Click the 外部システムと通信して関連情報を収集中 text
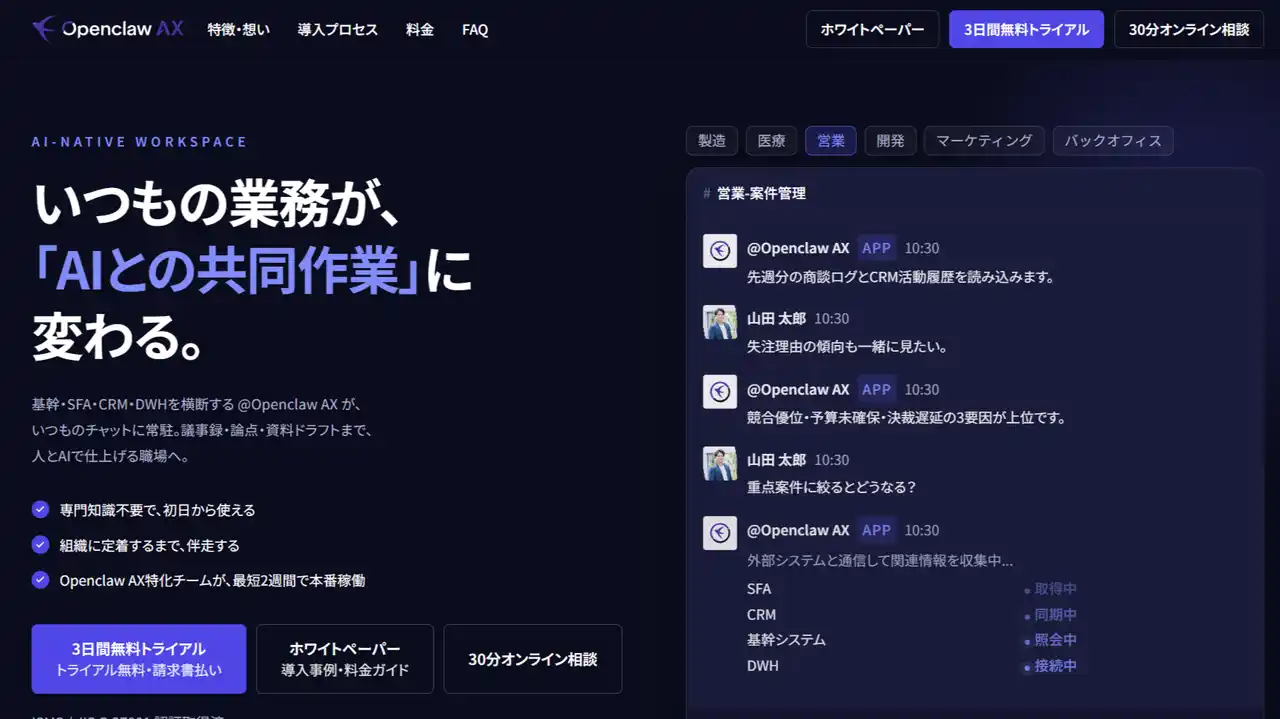 [x=879, y=561]
